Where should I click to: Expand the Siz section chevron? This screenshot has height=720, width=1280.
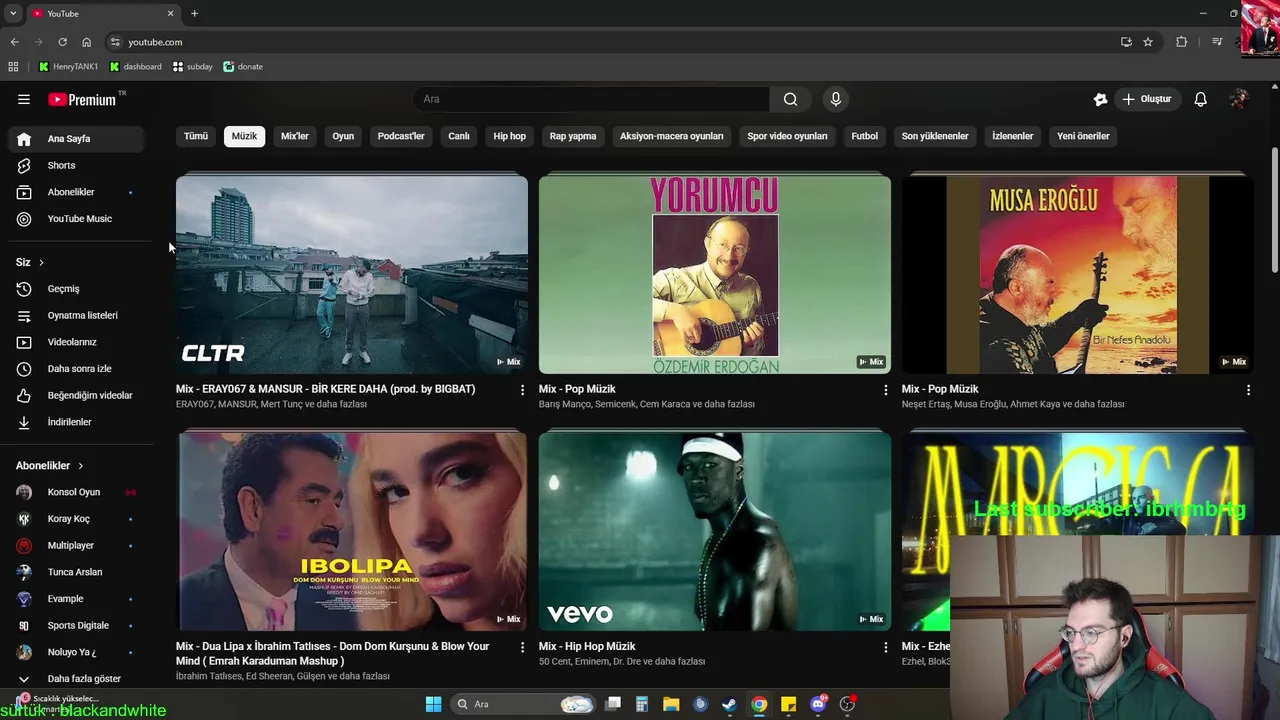41,262
